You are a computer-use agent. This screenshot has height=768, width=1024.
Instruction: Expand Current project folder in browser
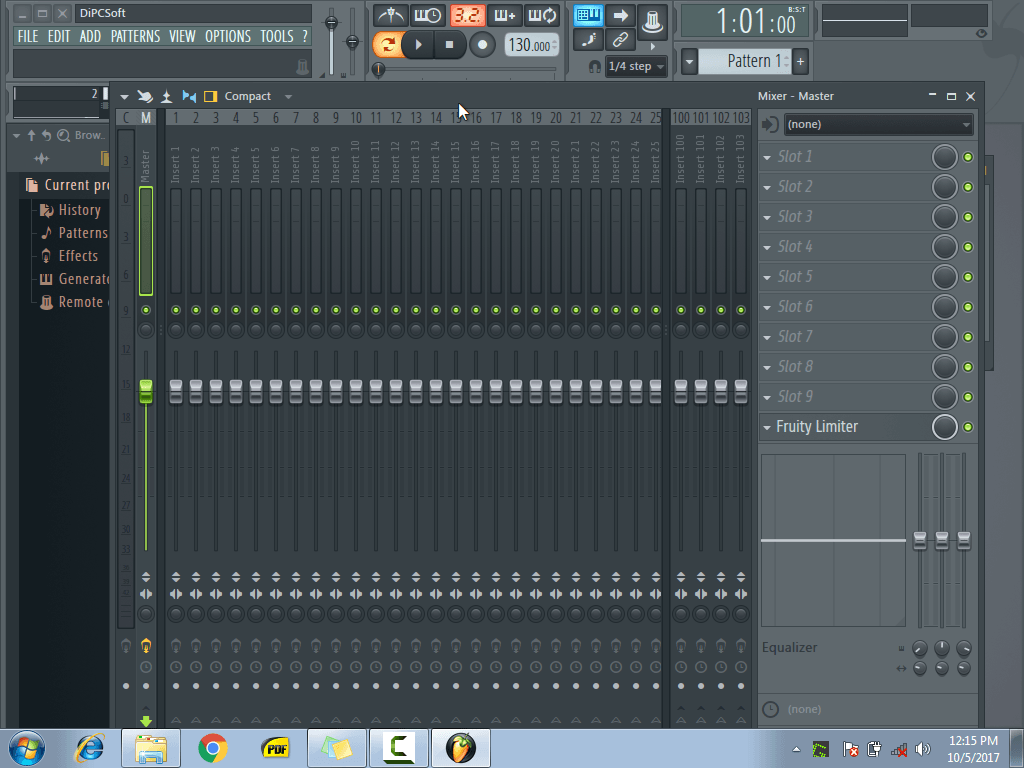66,185
